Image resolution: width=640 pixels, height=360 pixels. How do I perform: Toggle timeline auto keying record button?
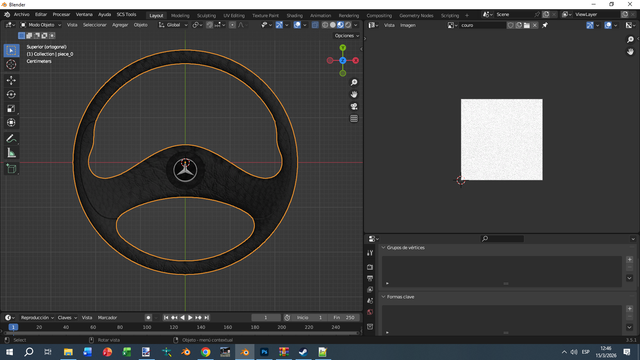coord(148,318)
